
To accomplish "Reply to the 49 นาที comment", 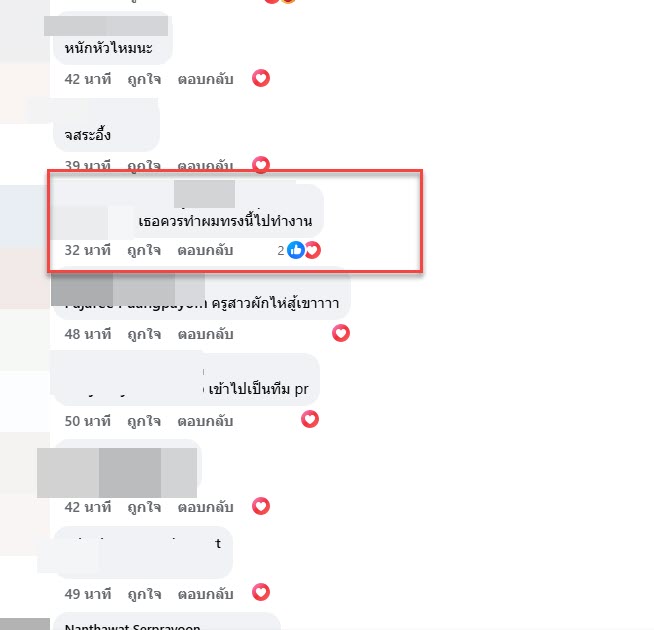I will (x=205, y=594).
